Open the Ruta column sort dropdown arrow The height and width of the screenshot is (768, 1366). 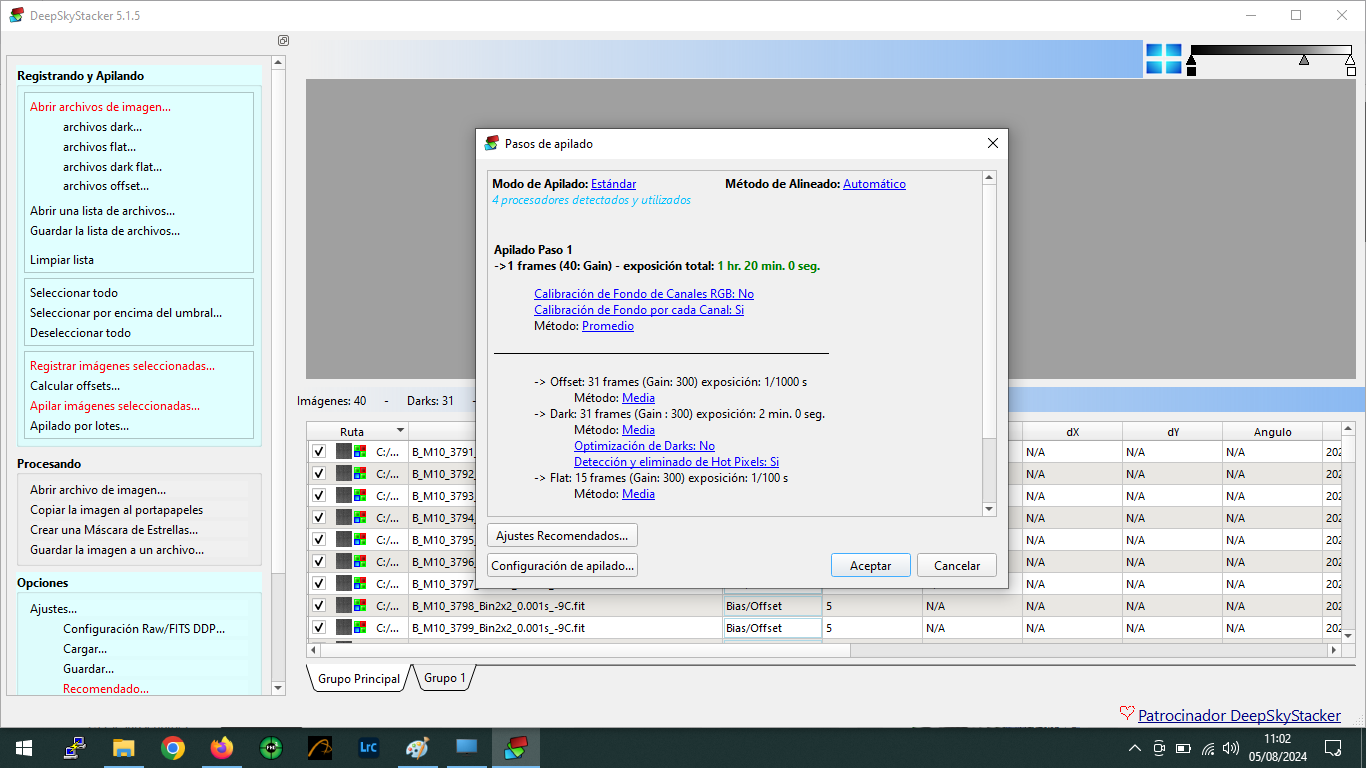[x=400, y=431]
